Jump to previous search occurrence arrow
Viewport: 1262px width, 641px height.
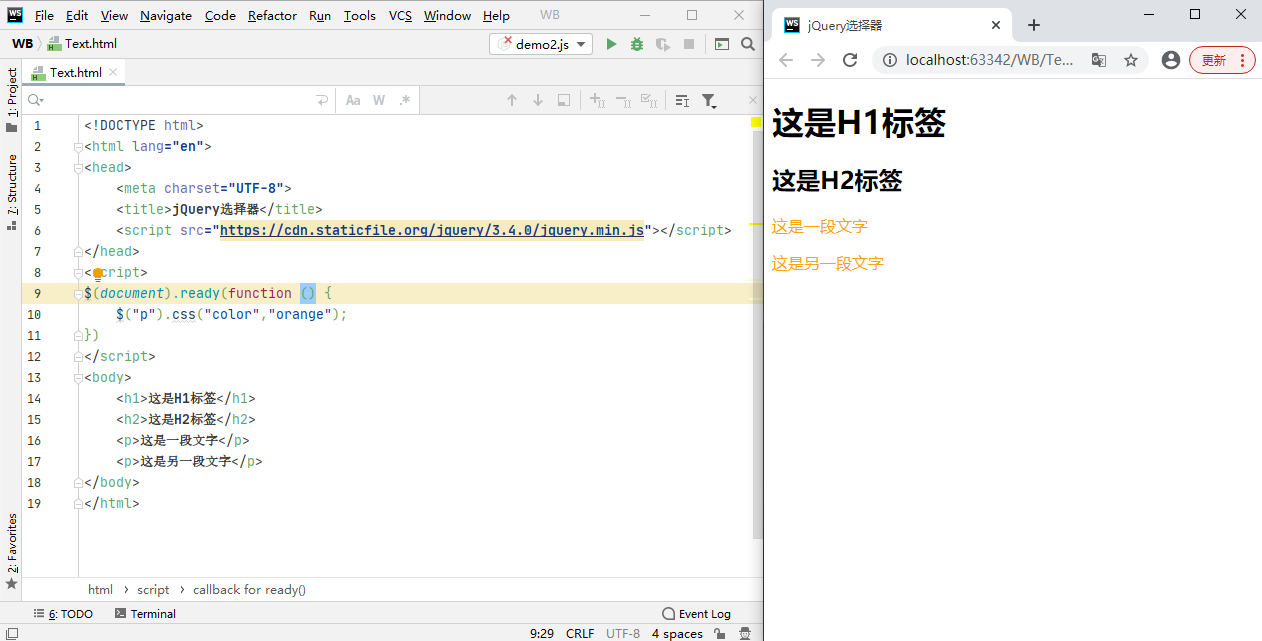(512, 100)
